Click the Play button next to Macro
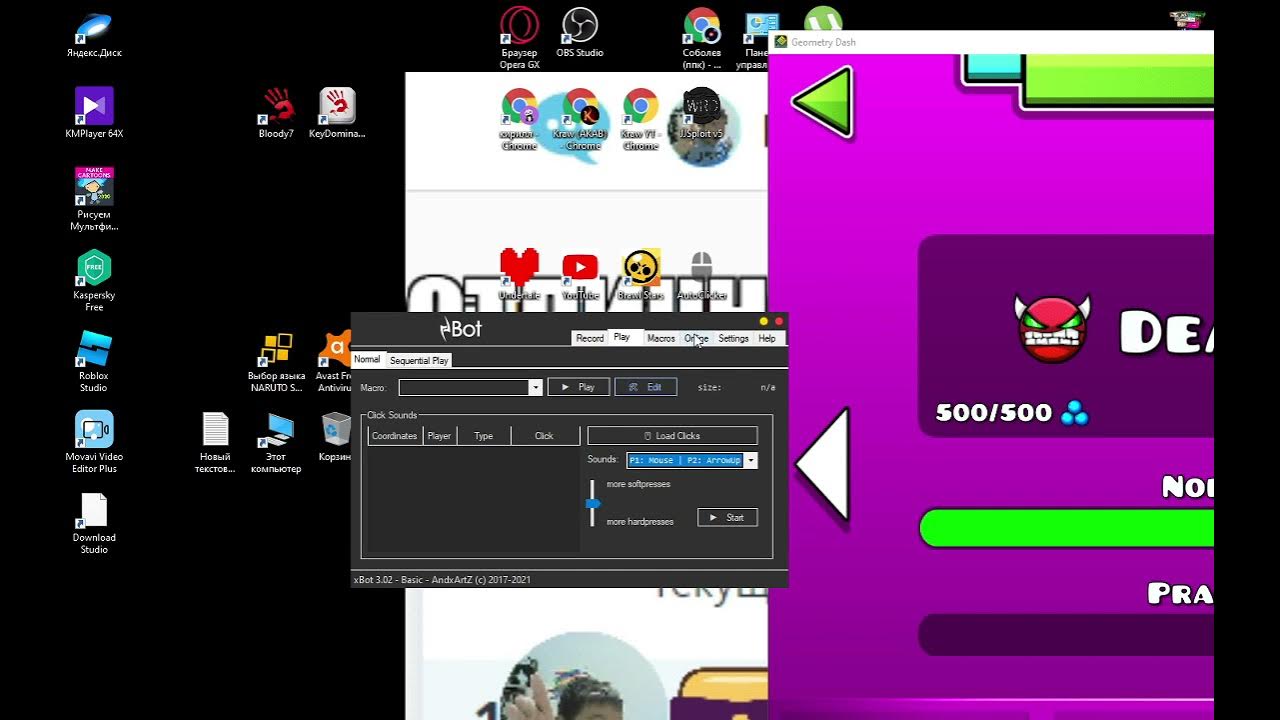Image resolution: width=1280 pixels, height=720 pixels. coord(579,387)
